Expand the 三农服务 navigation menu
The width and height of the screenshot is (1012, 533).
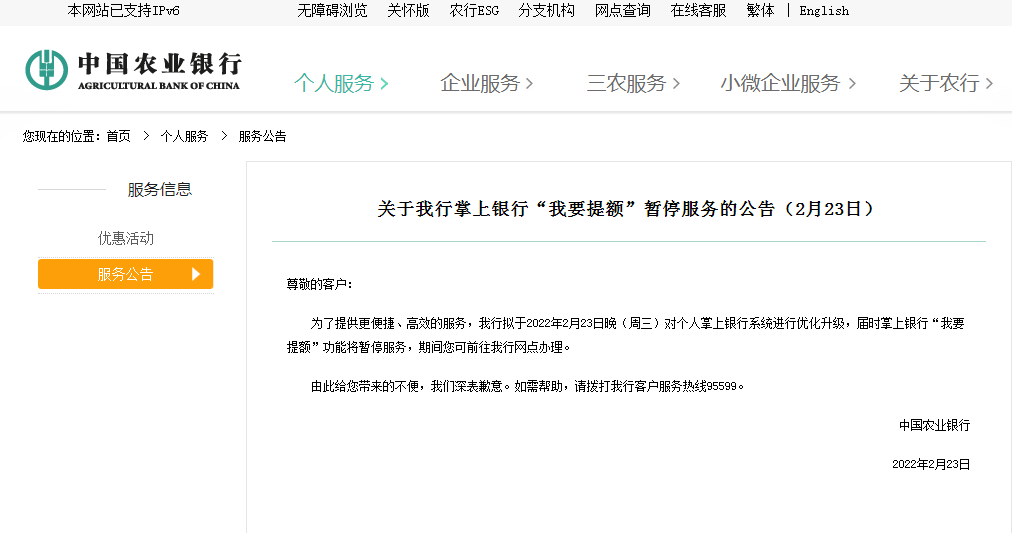point(633,84)
